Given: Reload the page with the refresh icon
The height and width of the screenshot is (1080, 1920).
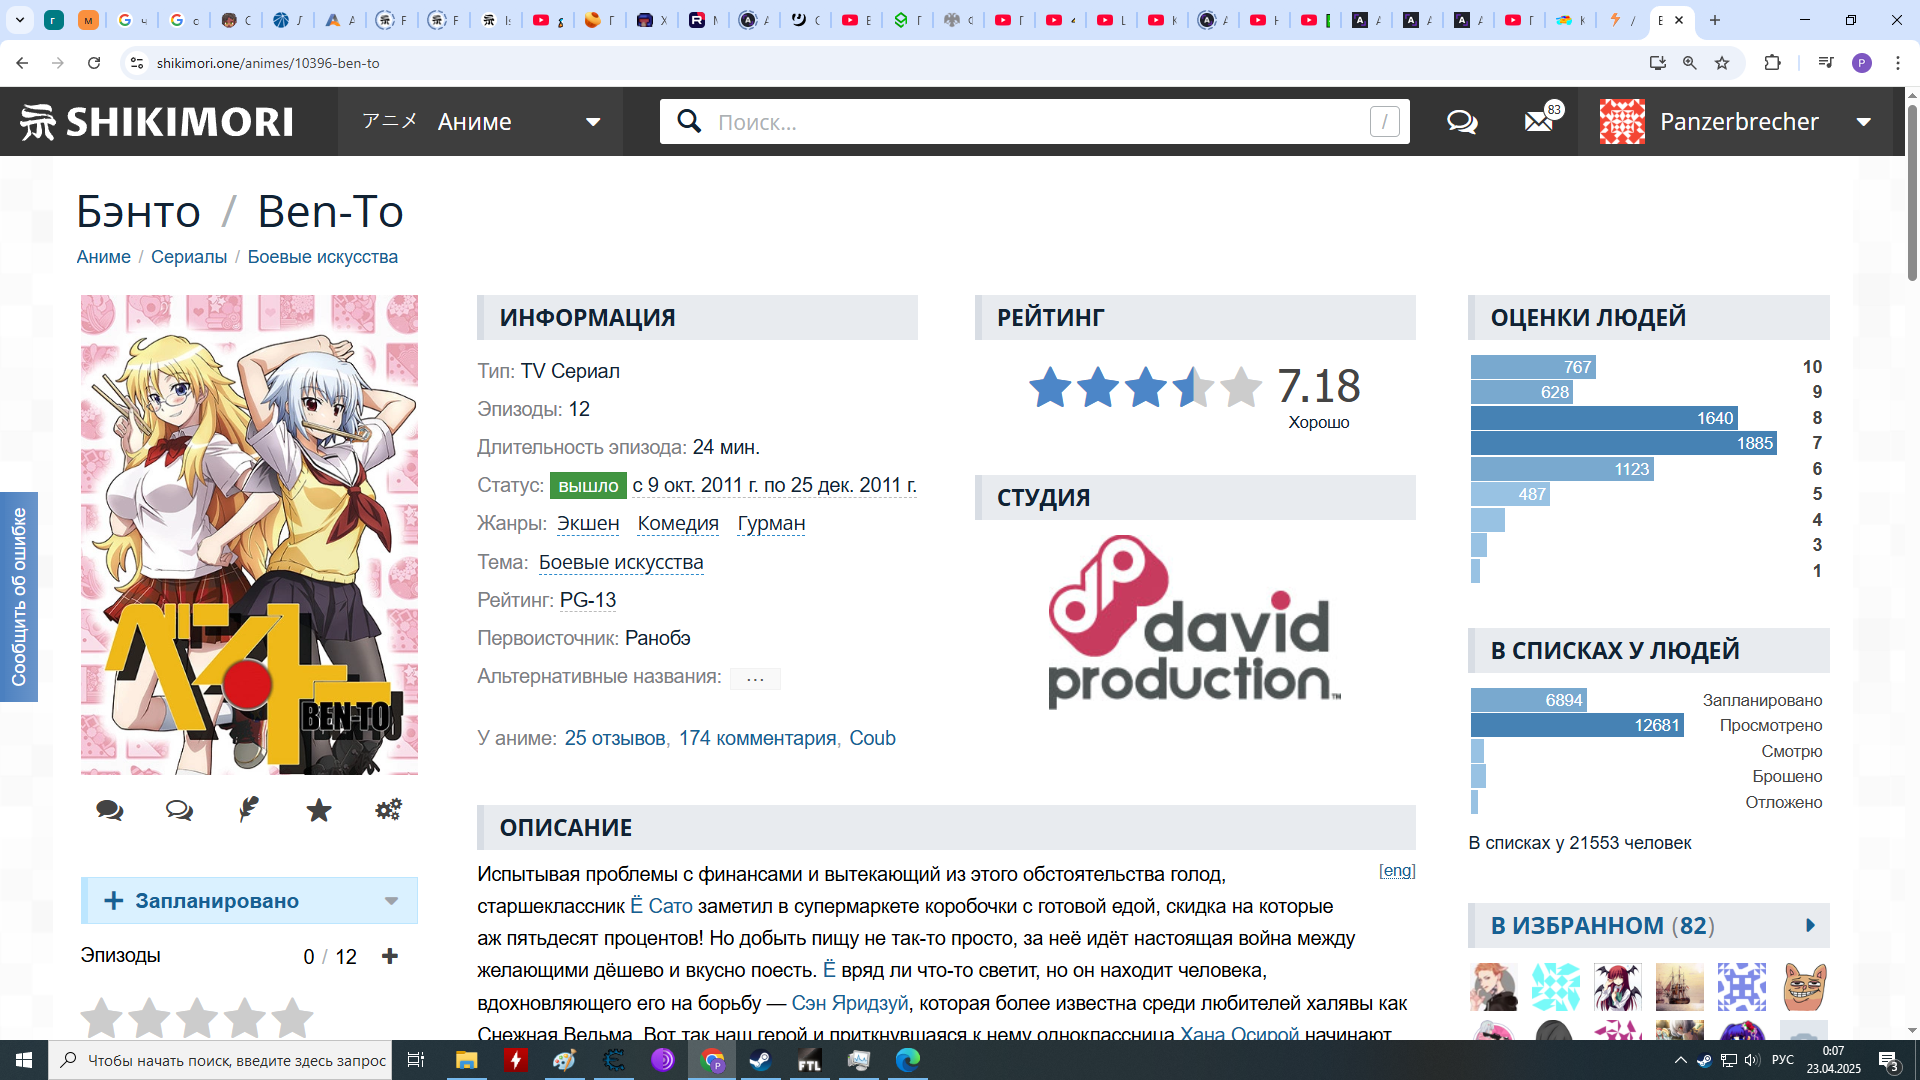Looking at the screenshot, I should [x=94, y=63].
